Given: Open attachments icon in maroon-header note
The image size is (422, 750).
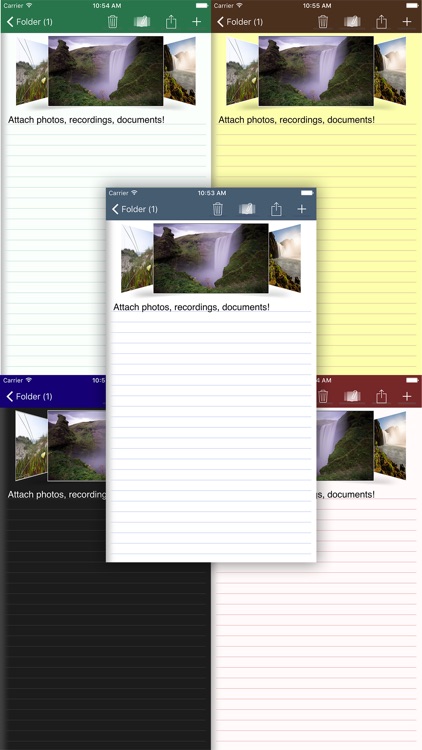Looking at the screenshot, I should pos(352,397).
